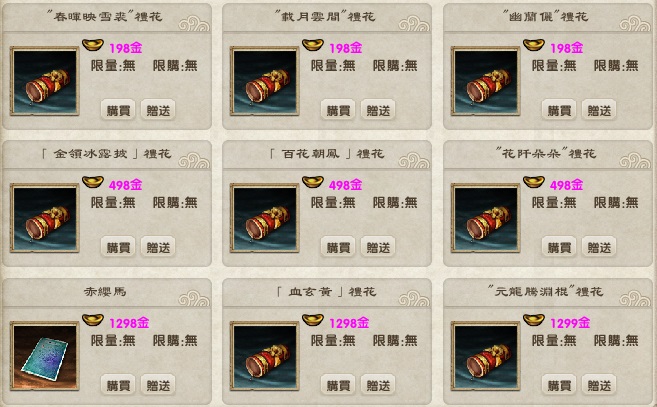Click the gold ingot beside 赤纓馬 price

pyautogui.click(x=93, y=320)
